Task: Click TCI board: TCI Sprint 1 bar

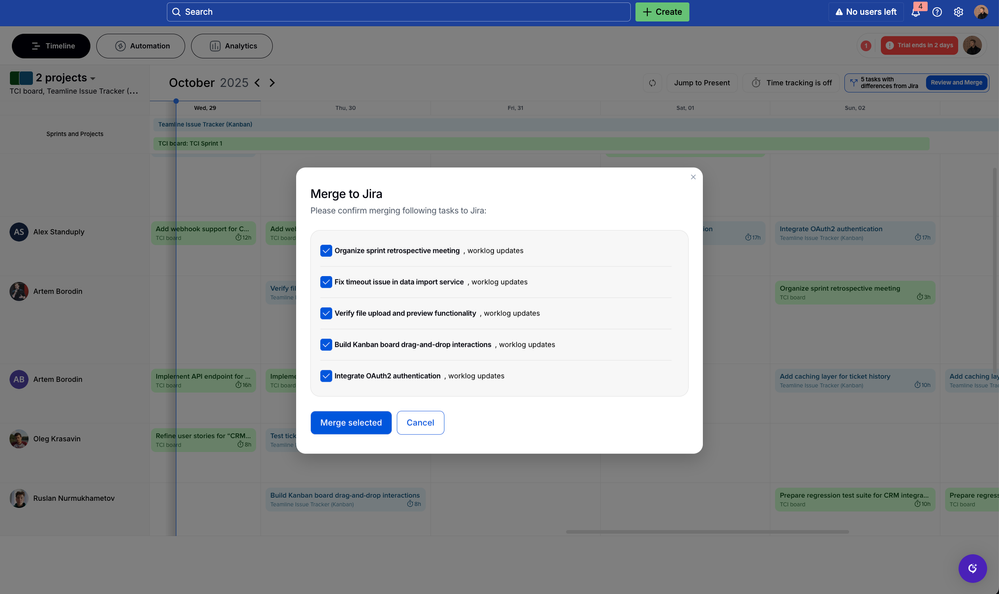Action: click(541, 143)
